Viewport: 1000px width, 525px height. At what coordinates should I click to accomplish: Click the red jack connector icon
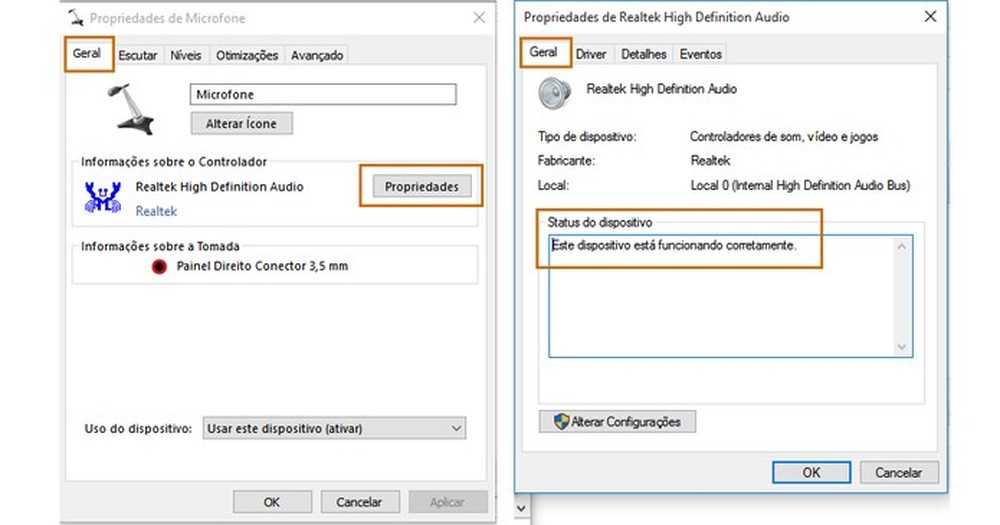pos(159,267)
